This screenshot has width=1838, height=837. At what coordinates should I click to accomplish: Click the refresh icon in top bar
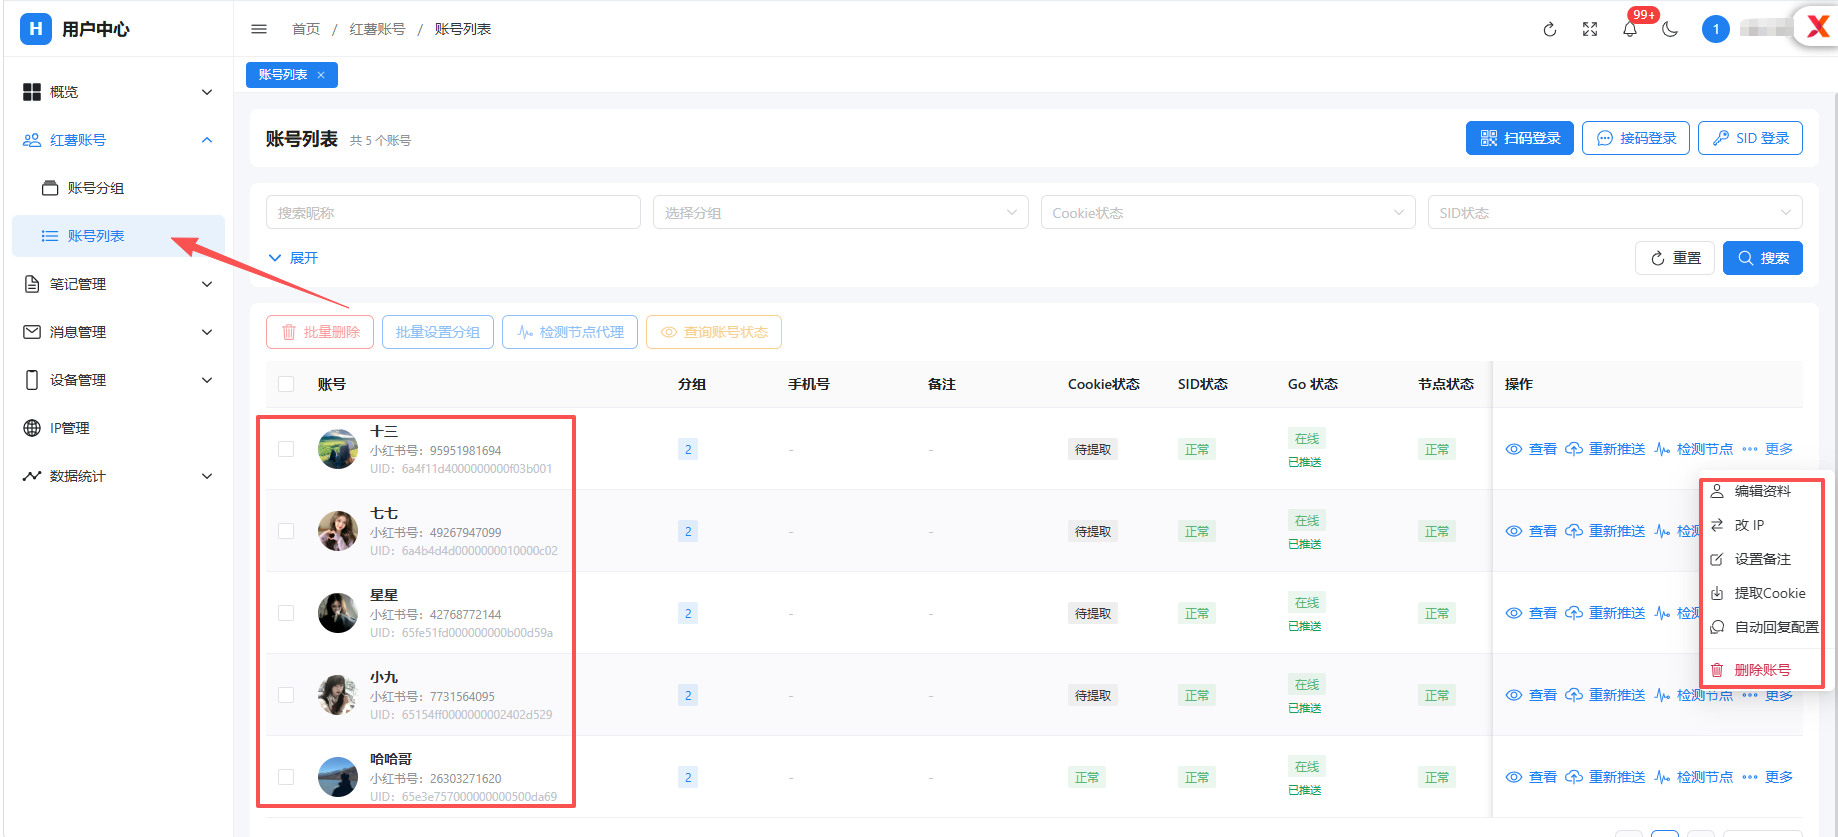(1550, 29)
